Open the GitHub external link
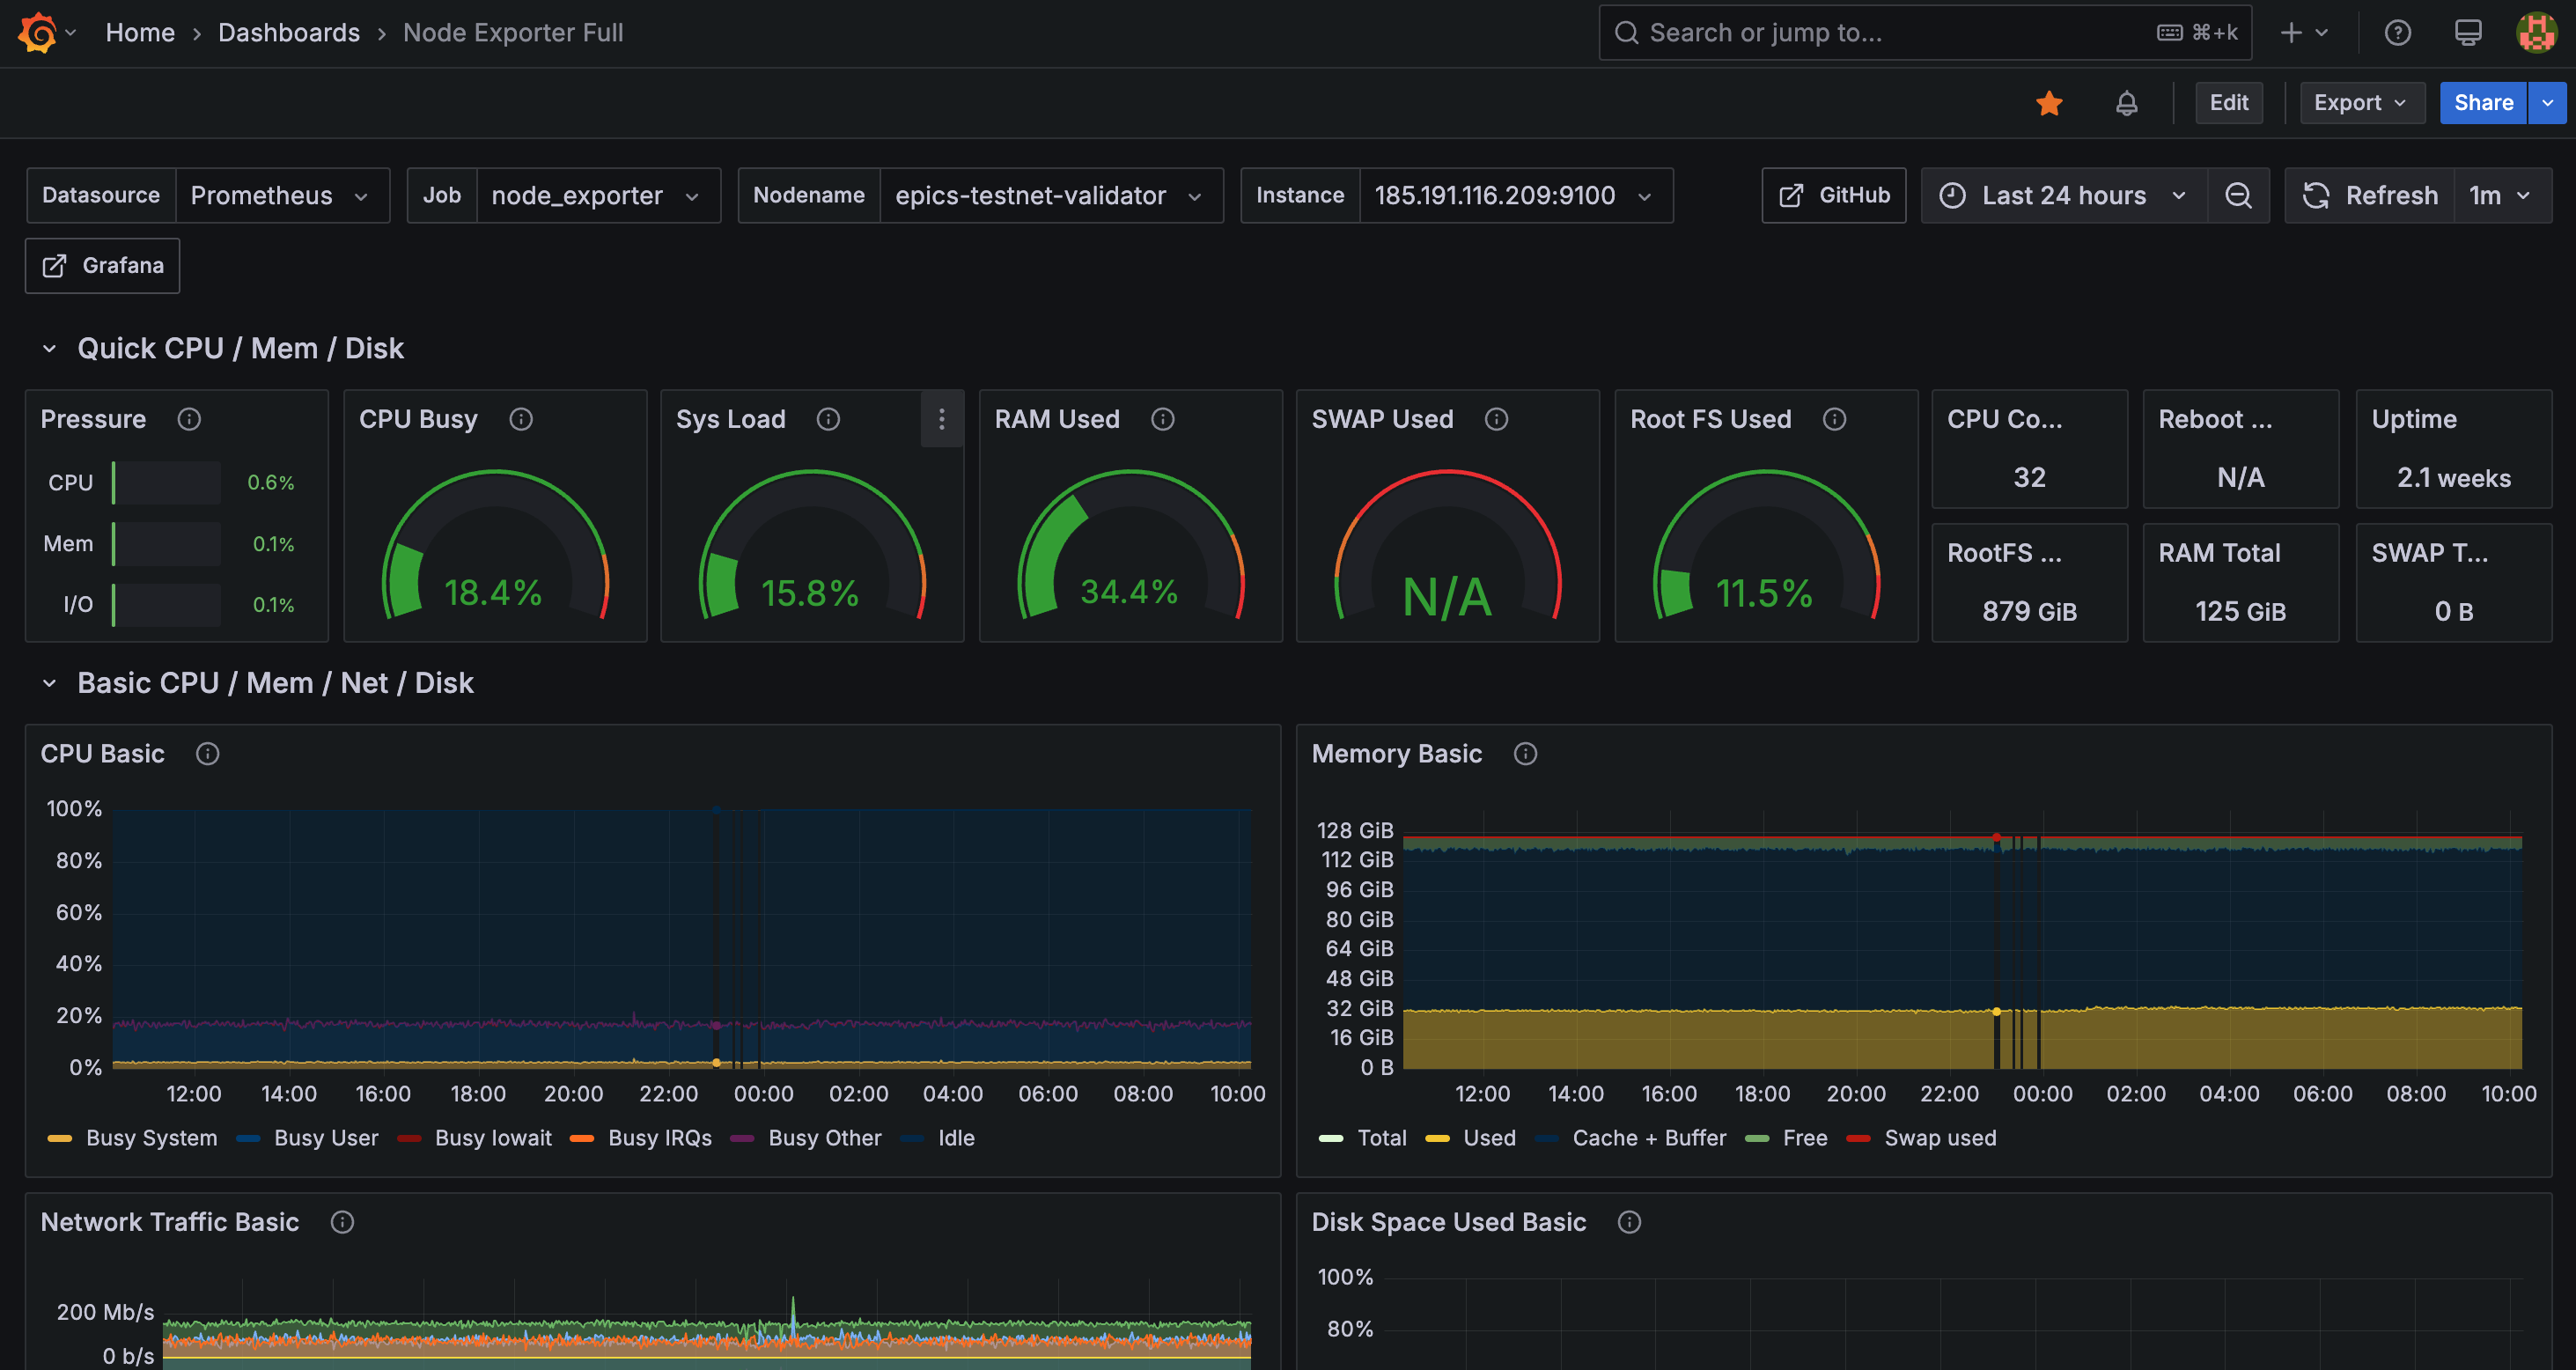 (x=1833, y=195)
